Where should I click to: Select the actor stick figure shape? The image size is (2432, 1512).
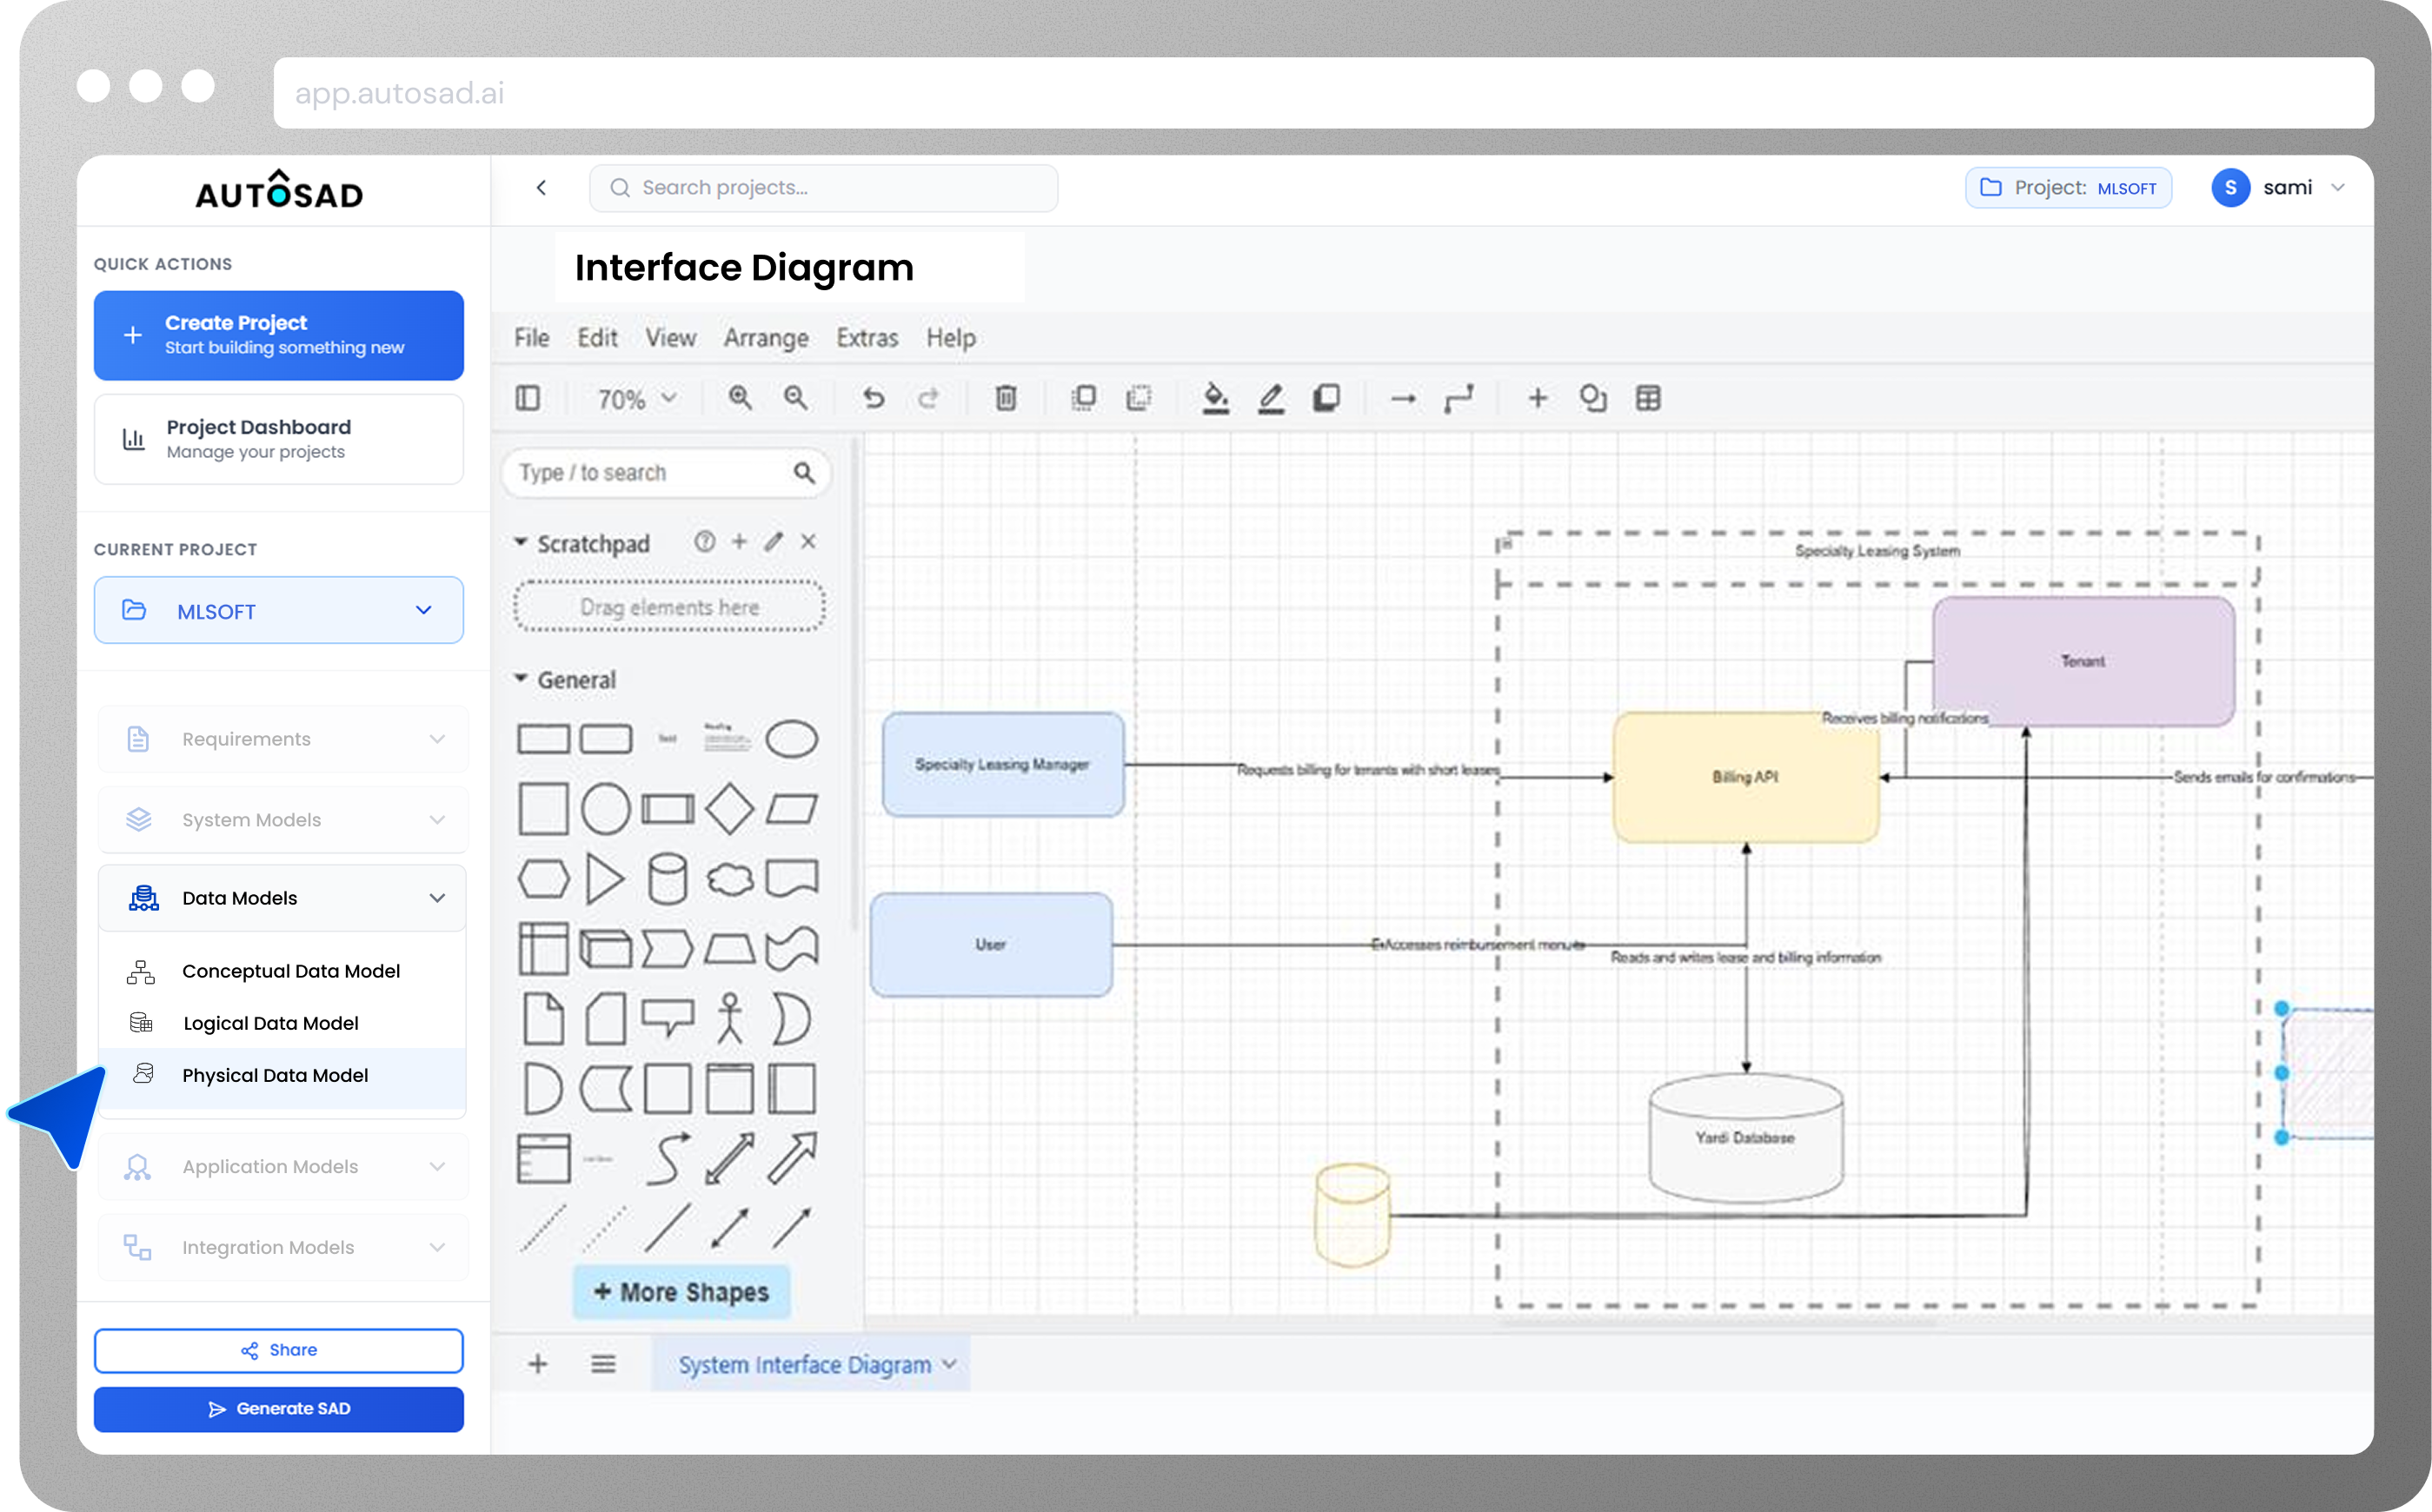tap(730, 1019)
